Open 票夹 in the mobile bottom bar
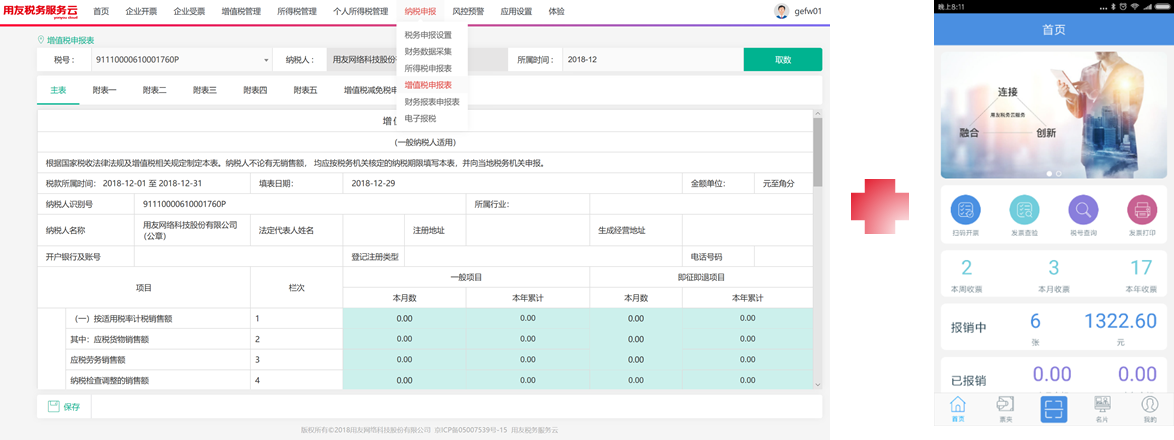Screen dimensions: 1174x440 (1006, 408)
